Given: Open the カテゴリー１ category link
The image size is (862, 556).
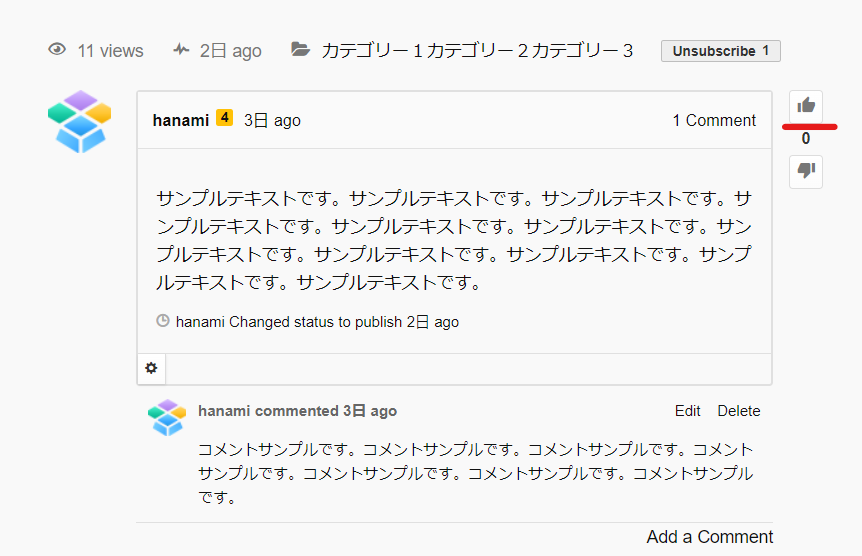Looking at the screenshot, I should coord(372,51).
